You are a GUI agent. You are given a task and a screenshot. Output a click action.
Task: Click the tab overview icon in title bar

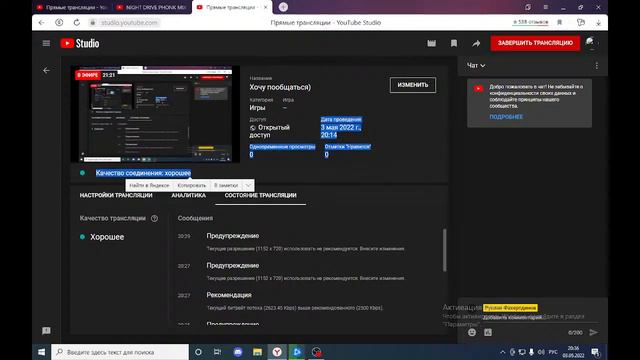528,7
